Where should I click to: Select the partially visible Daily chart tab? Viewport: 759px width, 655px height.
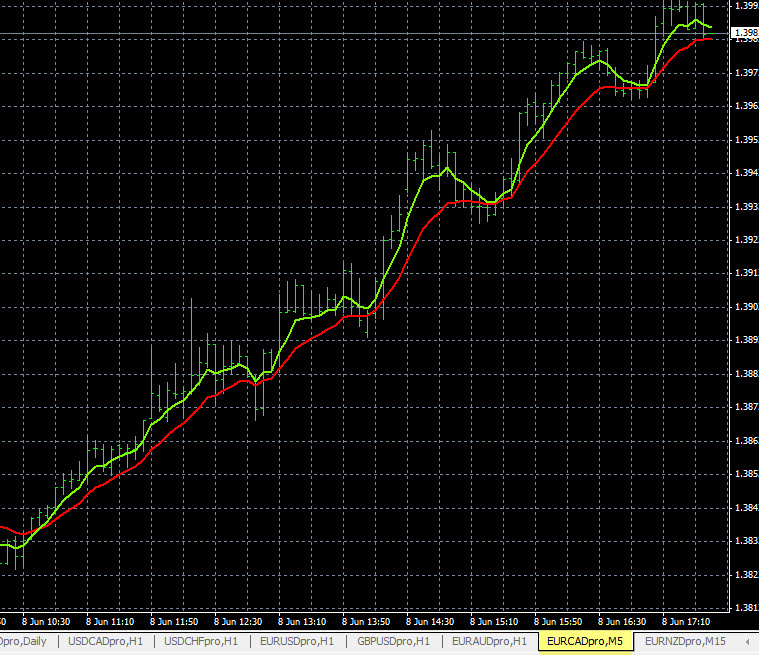[x=26, y=641]
